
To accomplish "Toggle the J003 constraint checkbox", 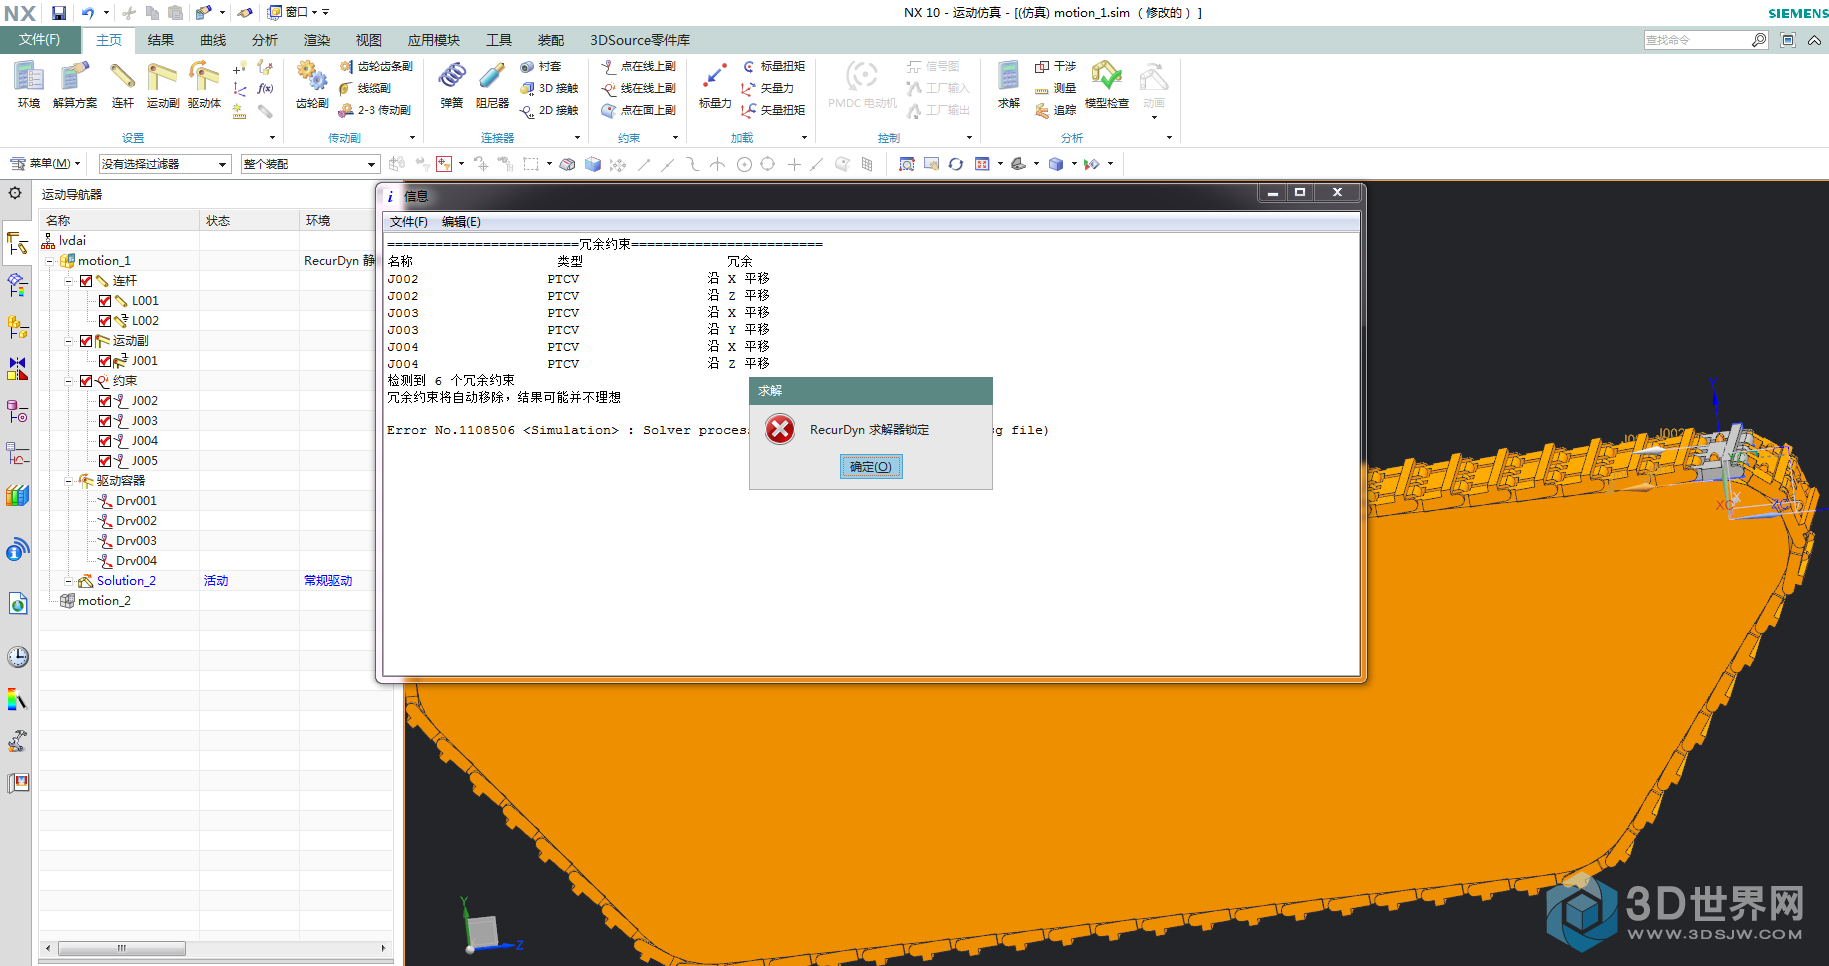I will click(105, 421).
